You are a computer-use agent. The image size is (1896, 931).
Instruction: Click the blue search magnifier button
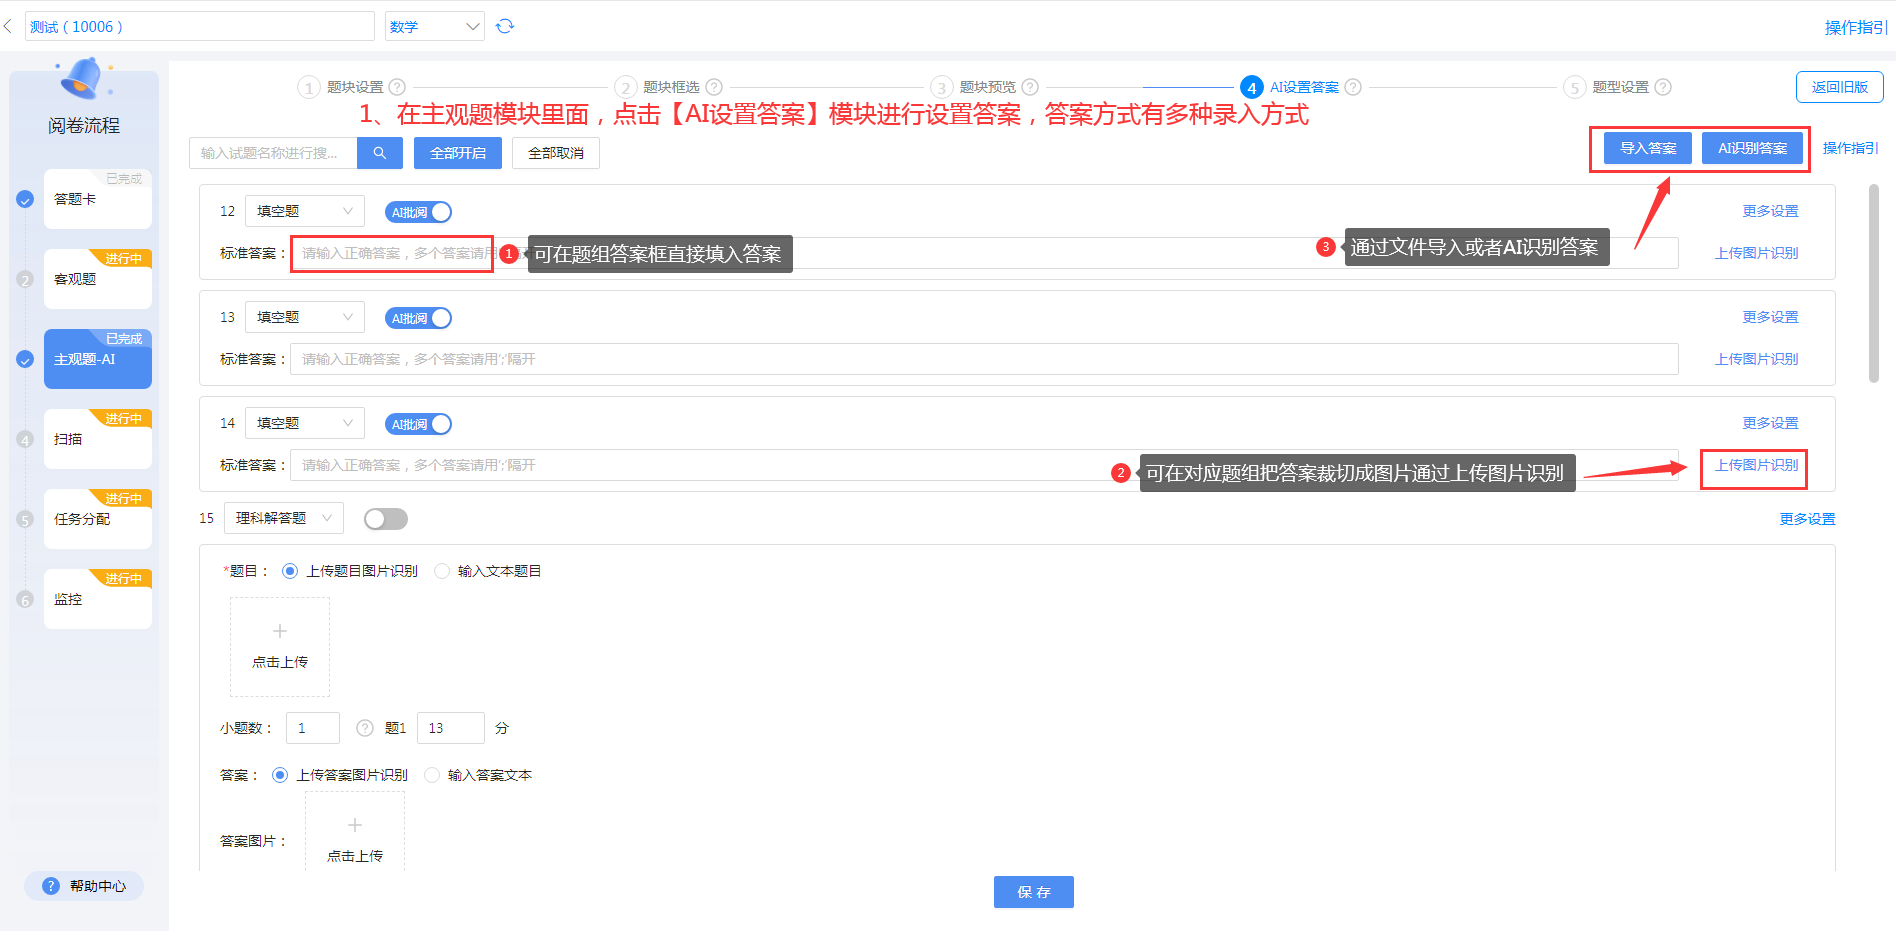380,153
